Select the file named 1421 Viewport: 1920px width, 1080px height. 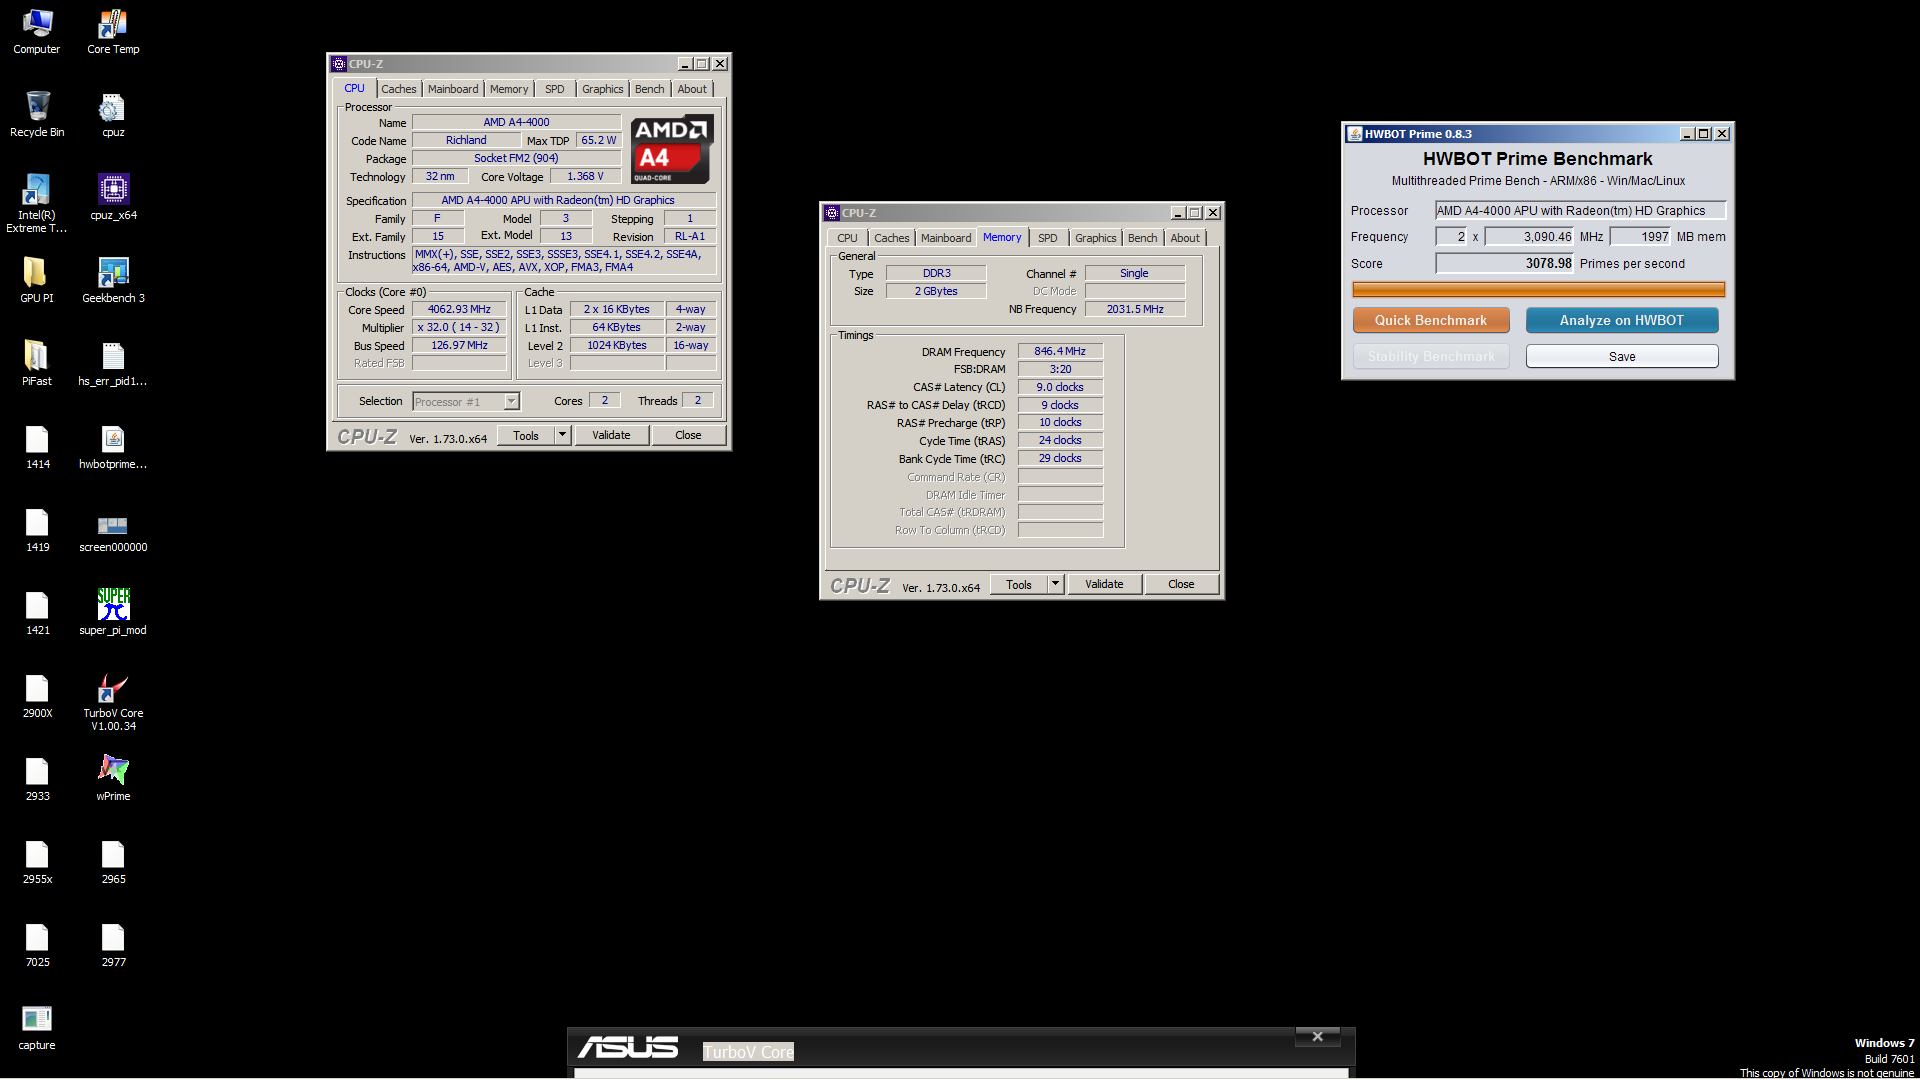pos(37,612)
